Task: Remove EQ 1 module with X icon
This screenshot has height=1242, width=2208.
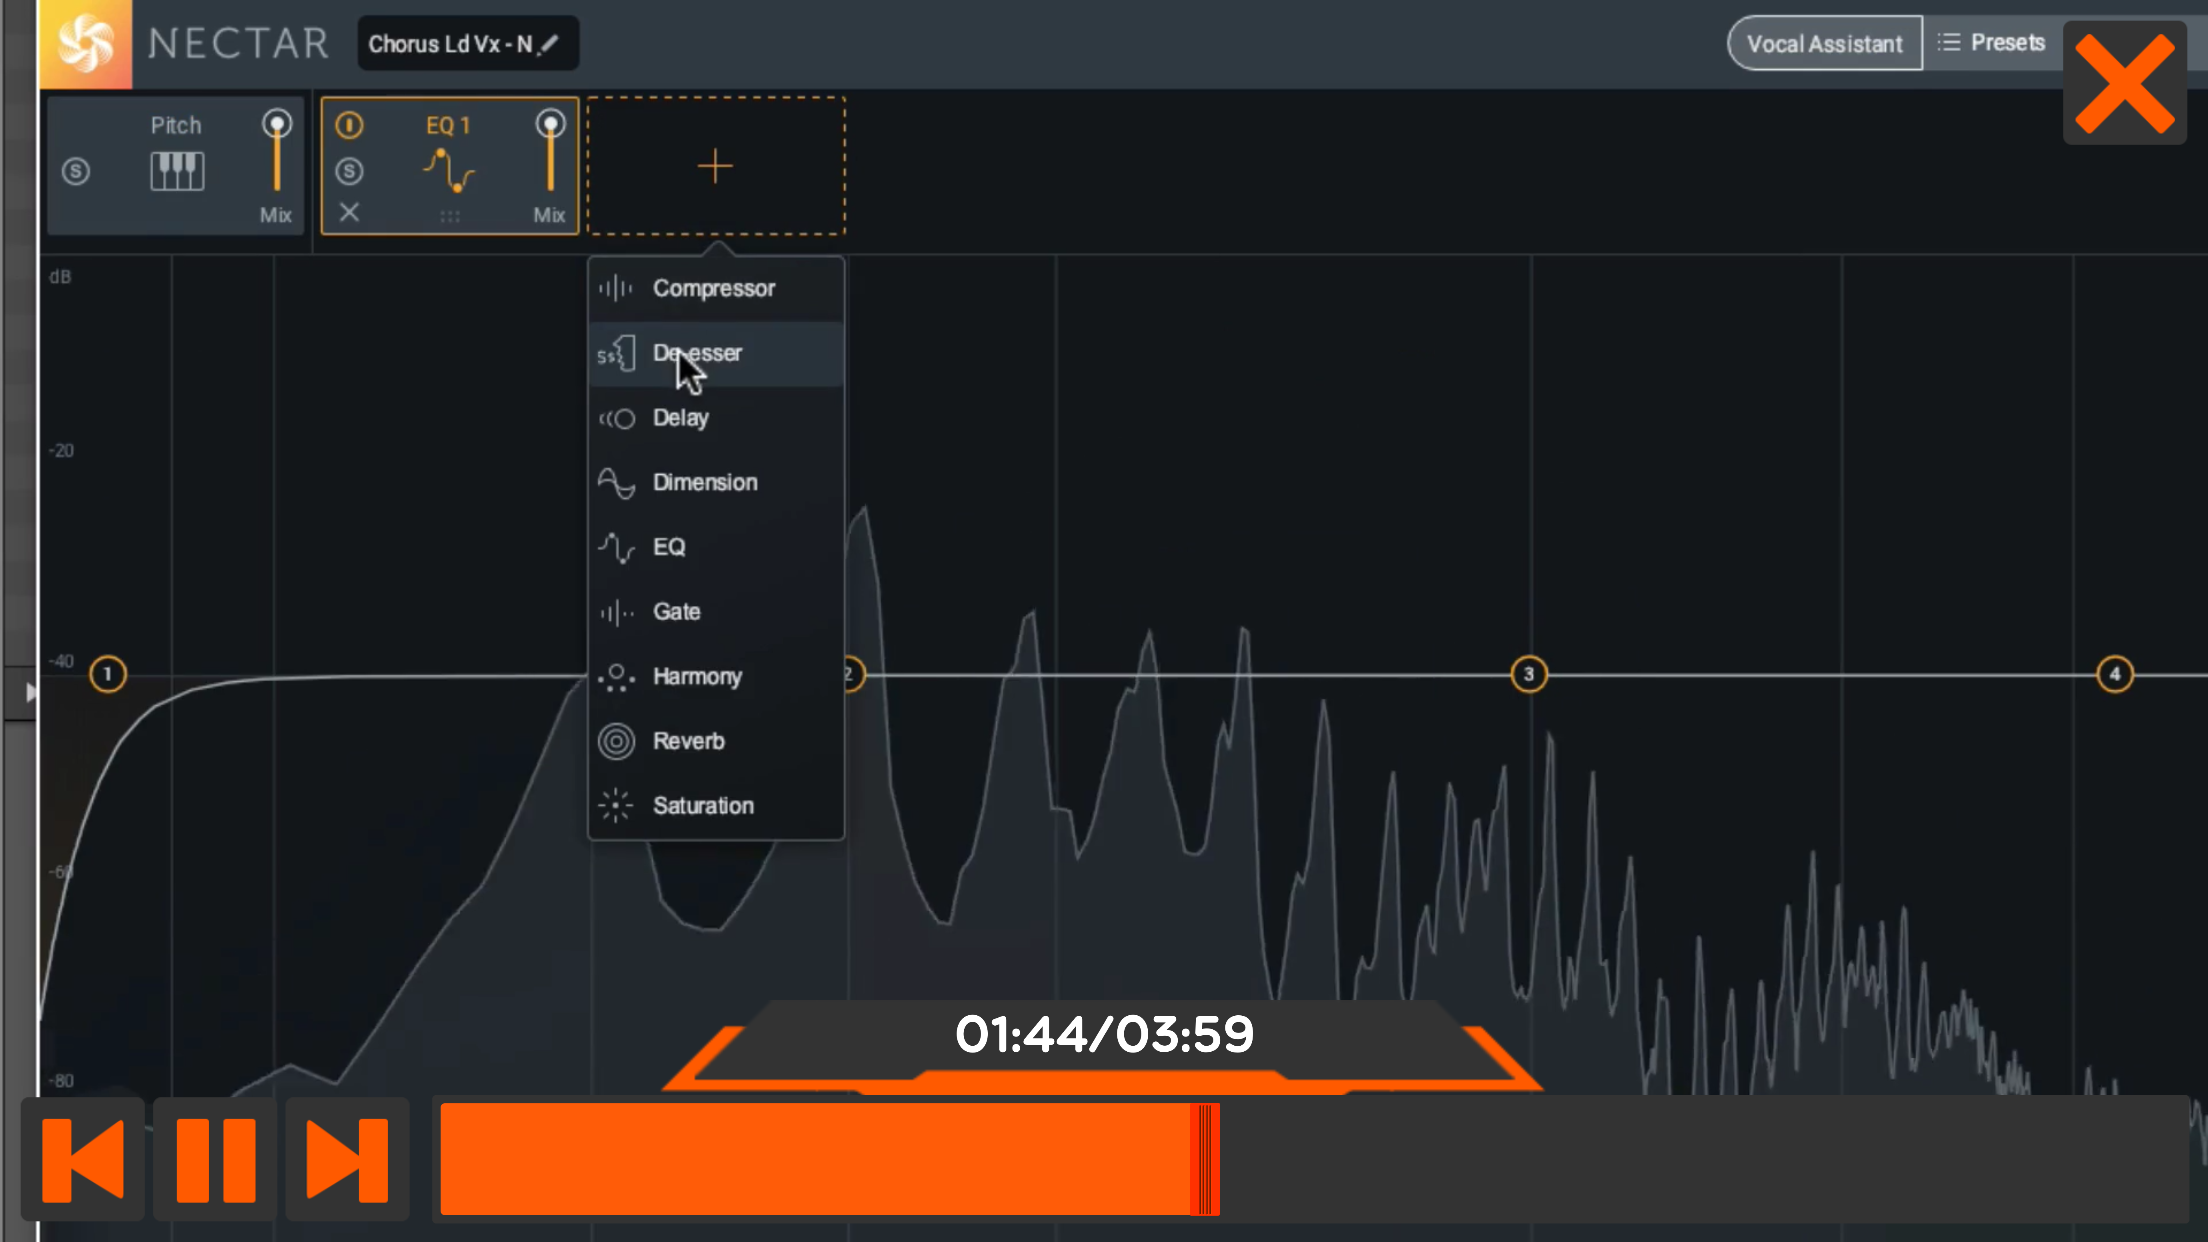Action: click(349, 212)
